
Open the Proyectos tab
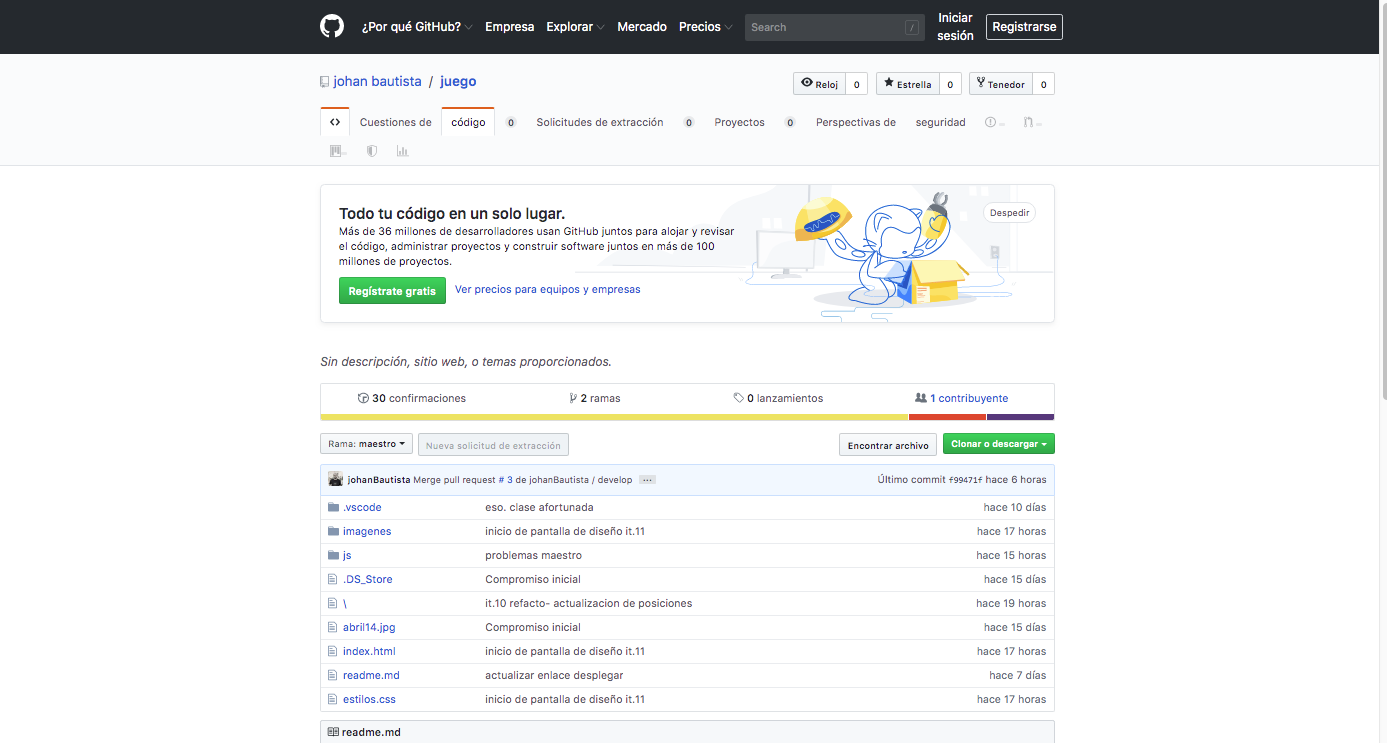739,122
